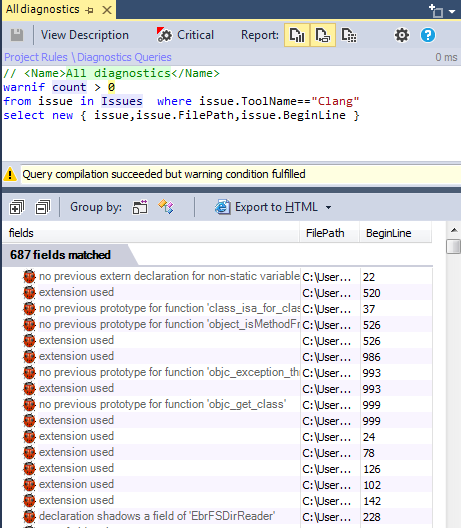Expand all result rows icon
This screenshot has height=528, width=461.
(x=17, y=207)
